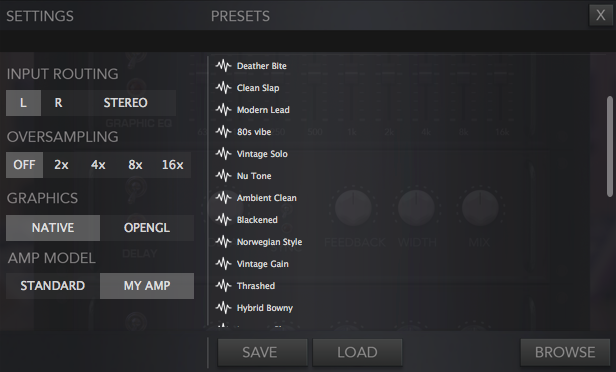The image size is (616, 372).
Task: Click the waveform icon beside Ambient Clean
Action: coord(224,198)
